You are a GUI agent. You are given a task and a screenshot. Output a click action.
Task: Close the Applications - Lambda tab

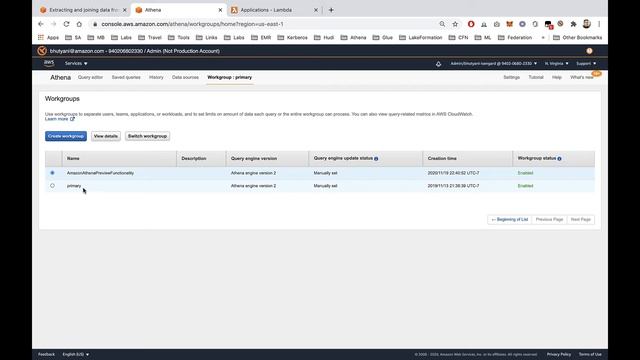(x=316, y=10)
